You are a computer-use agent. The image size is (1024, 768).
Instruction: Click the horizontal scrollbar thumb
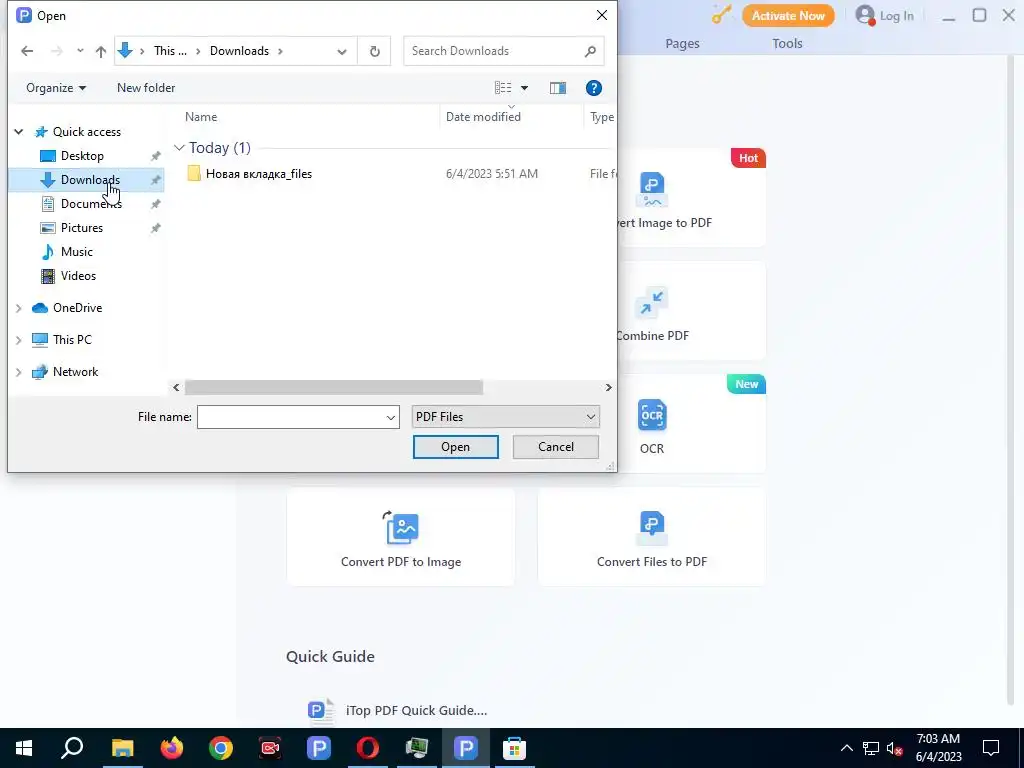[334, 387]
